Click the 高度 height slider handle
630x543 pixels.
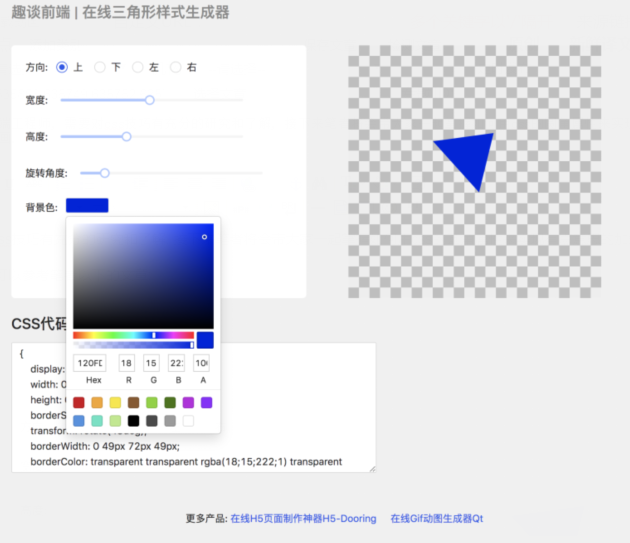pyautogui.click(x=126, y=136)
